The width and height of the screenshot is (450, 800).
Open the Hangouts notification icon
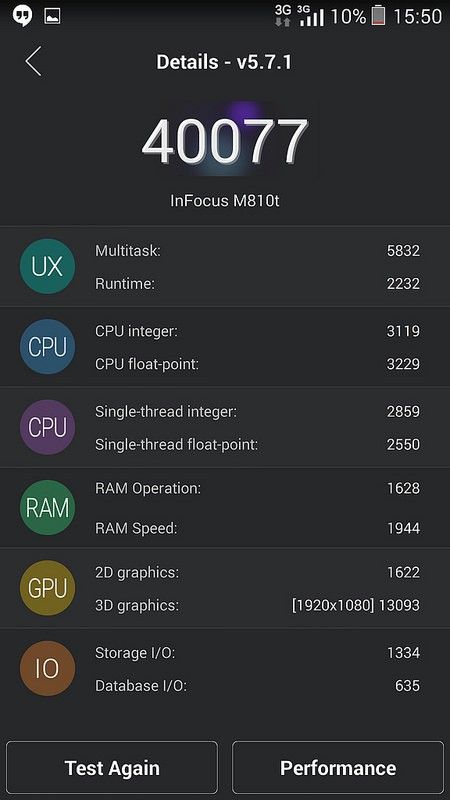pyautogui.click(x=22, y=16)
